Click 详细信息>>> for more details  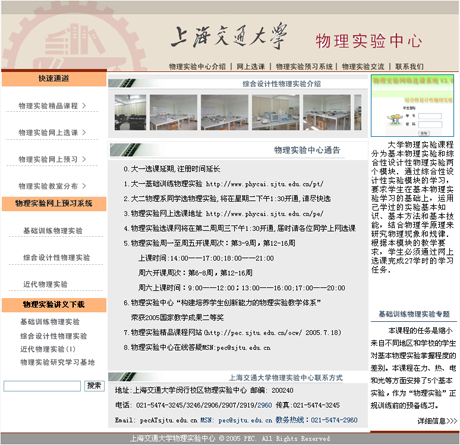[x=437, y=421]
